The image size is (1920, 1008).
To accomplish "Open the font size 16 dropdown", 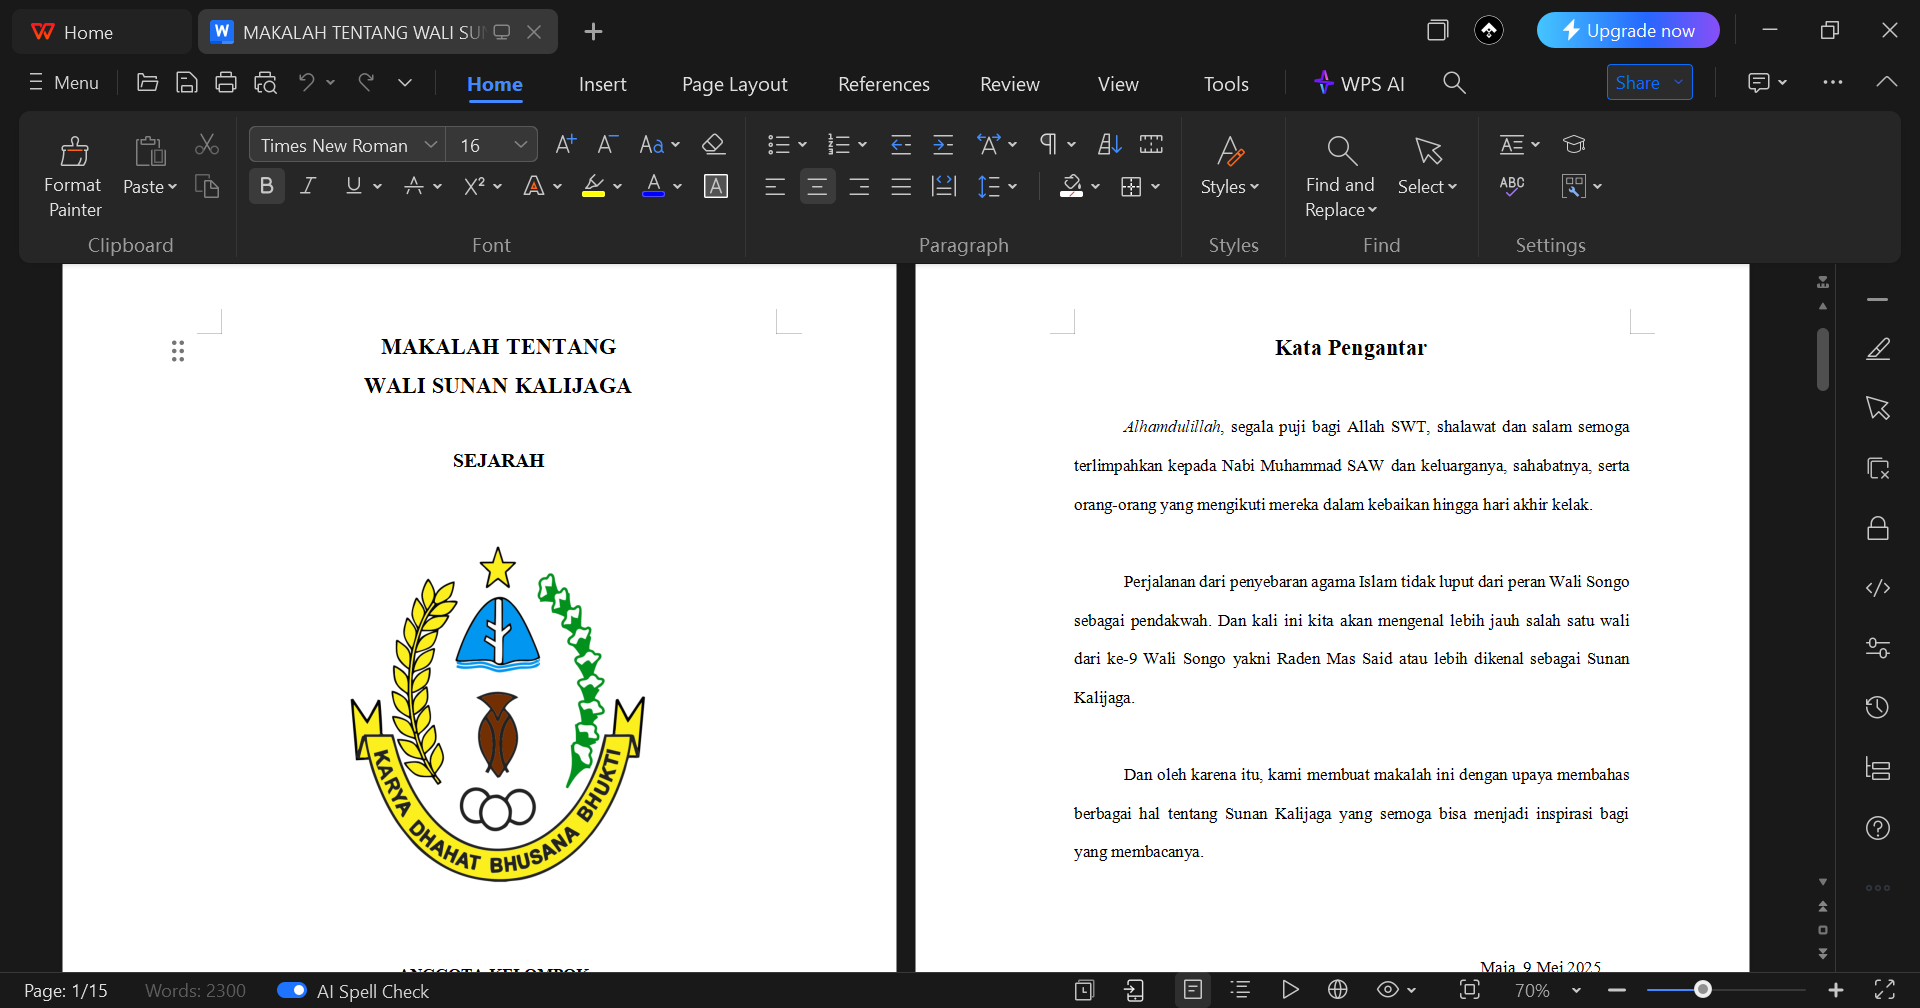I will click(x=520, y=145).
